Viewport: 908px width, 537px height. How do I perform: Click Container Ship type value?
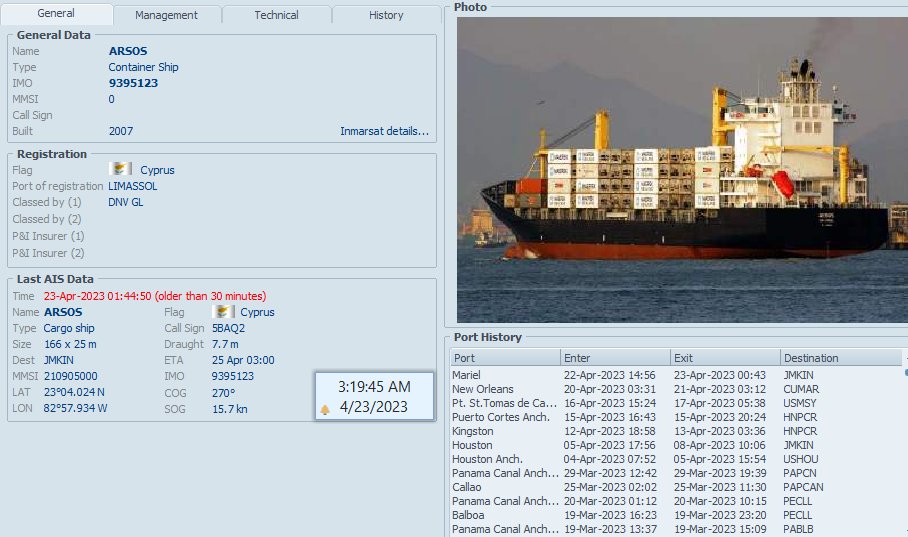tap(143, 67)
